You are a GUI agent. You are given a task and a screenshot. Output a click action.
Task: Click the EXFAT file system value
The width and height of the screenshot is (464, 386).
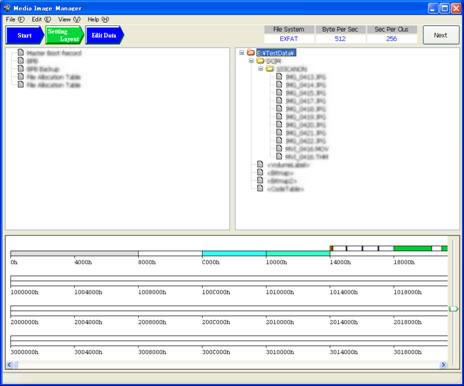[x=289, y=39]
